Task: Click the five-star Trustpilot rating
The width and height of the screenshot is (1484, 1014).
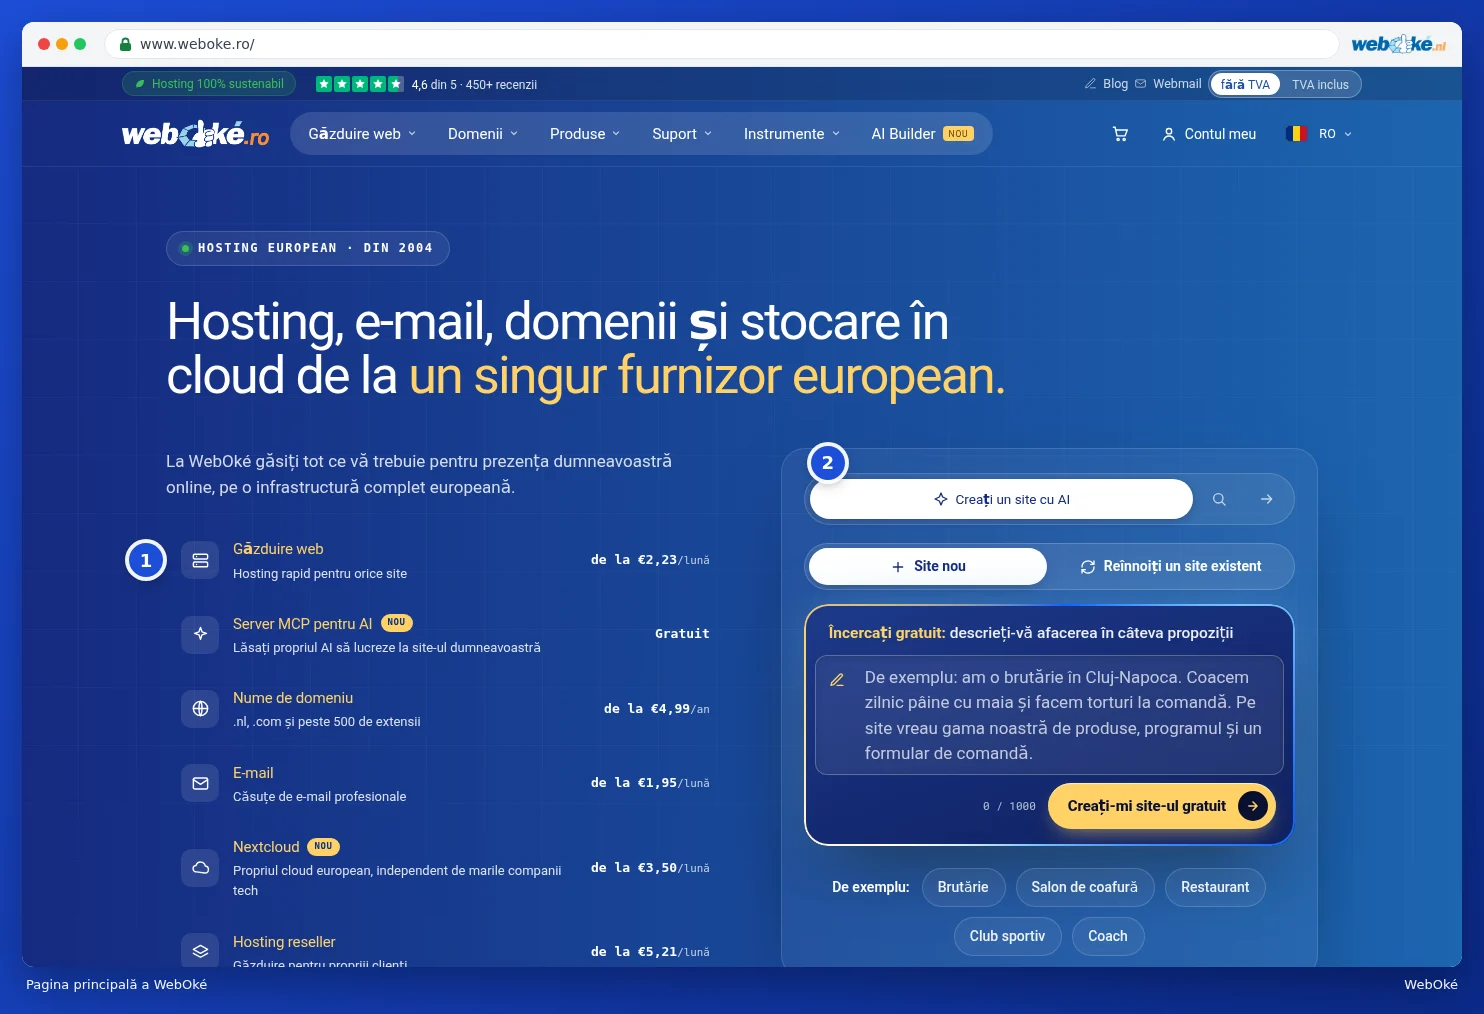Action: (x=359, y=84)
